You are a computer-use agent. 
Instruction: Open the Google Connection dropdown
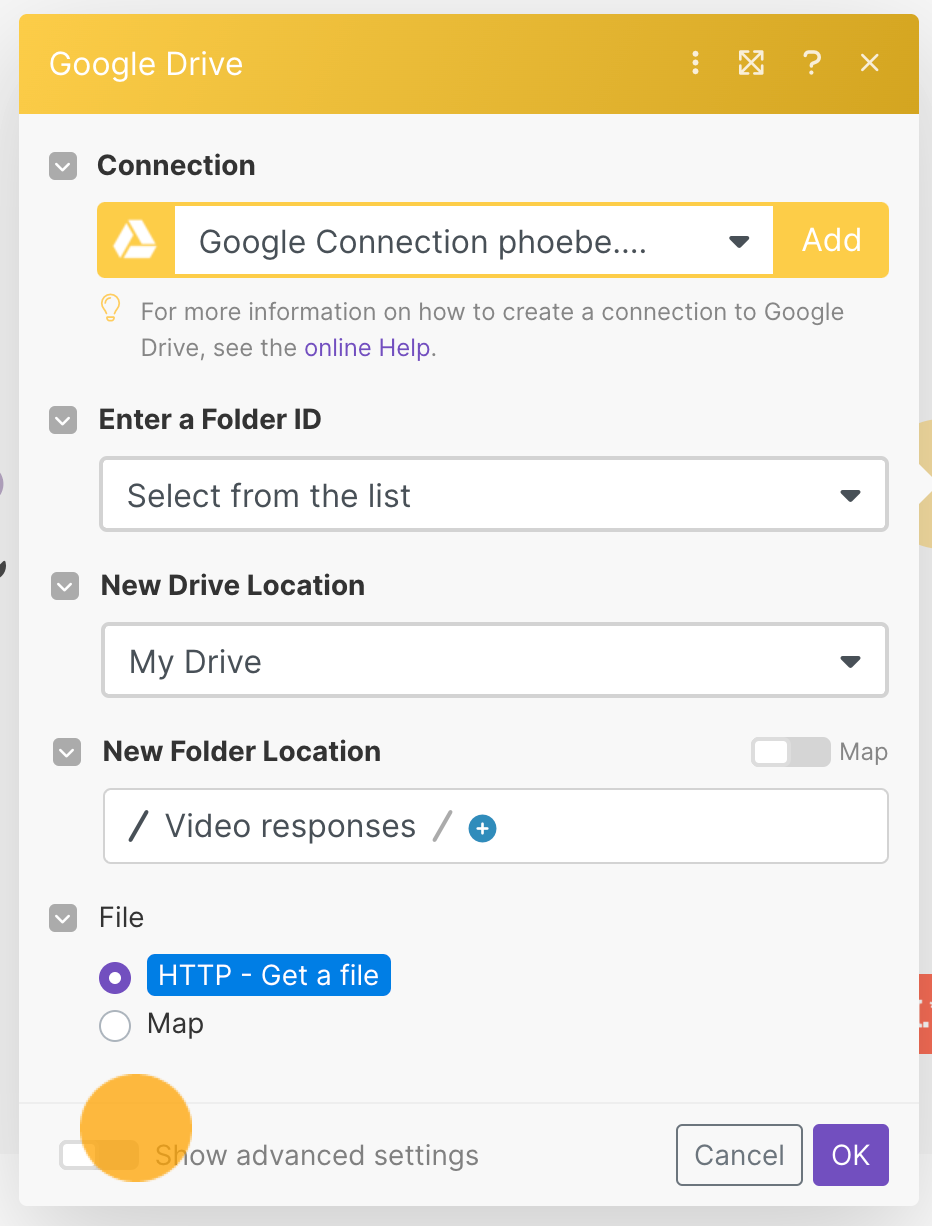coord(474,241)
